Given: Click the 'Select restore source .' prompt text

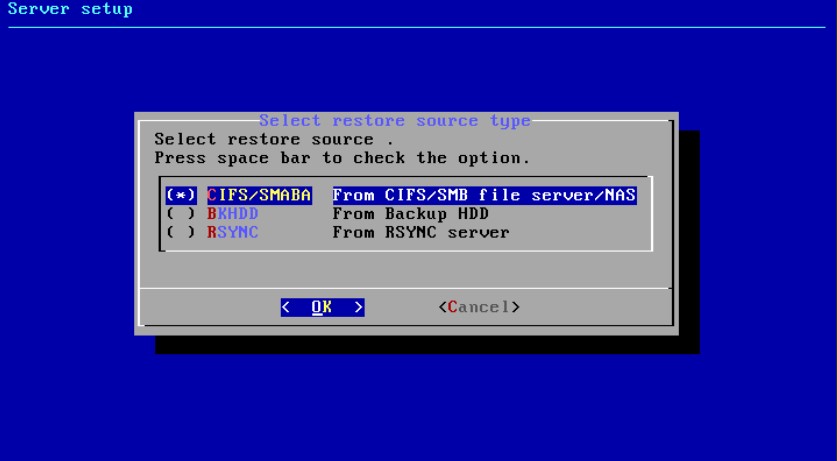Looking at the screenshot, I should [x=267, y=139].
